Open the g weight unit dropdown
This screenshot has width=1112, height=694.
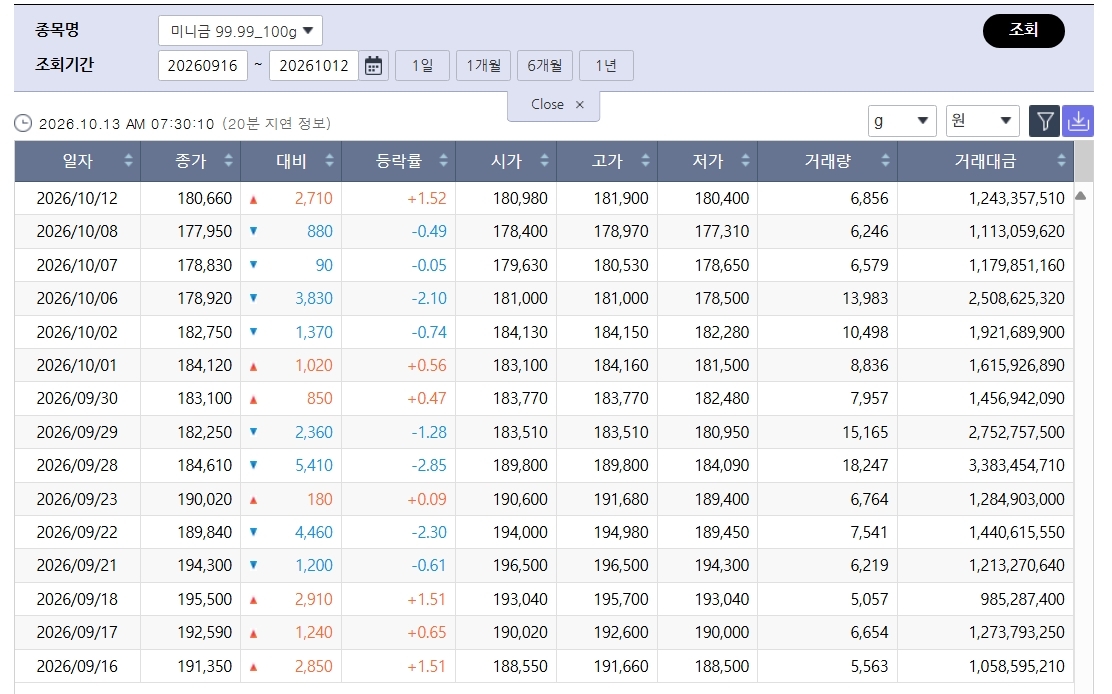click(902, 121)
